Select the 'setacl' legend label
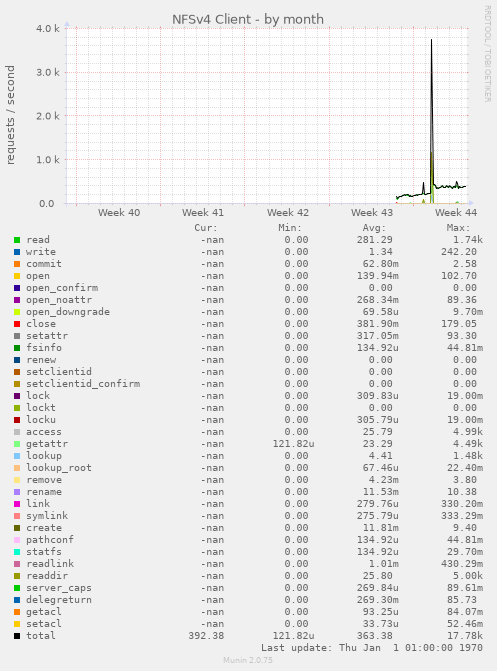Image resolution: width=497 pixels, height=671 pixels. pyautogui.click(x=44, y=624)
